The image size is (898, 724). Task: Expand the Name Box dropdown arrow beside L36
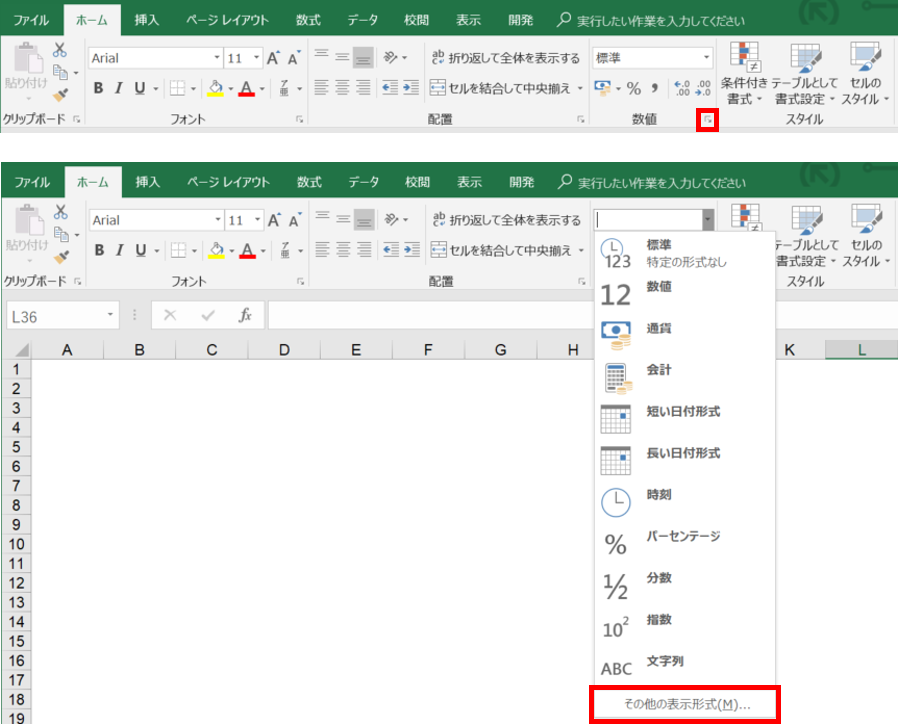pos(111,315)
